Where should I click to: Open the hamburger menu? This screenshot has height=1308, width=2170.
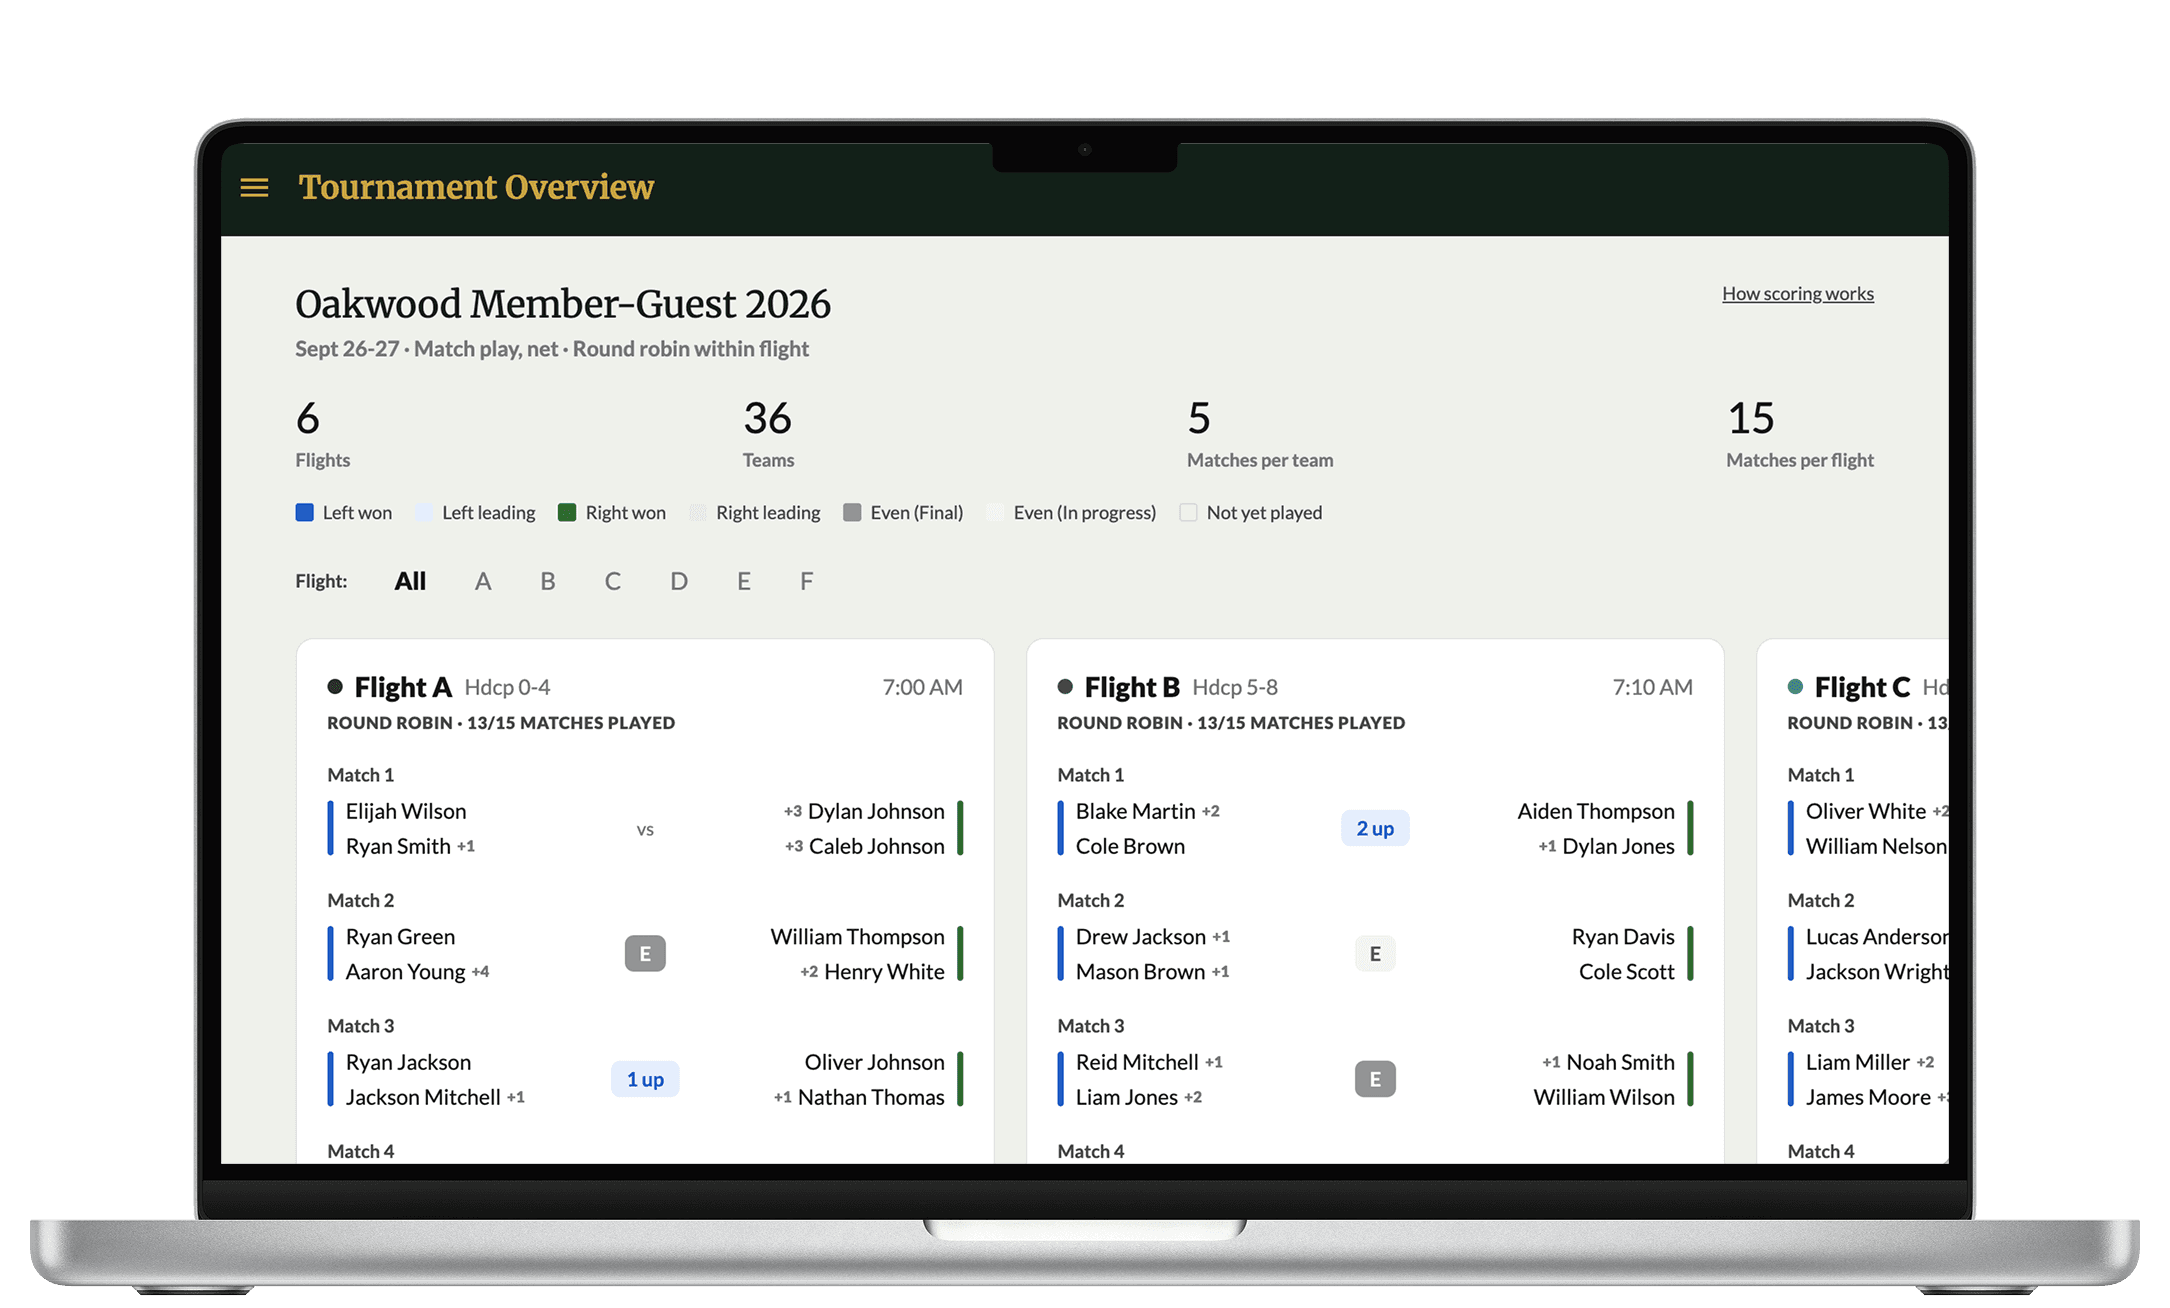pos(254,187)
